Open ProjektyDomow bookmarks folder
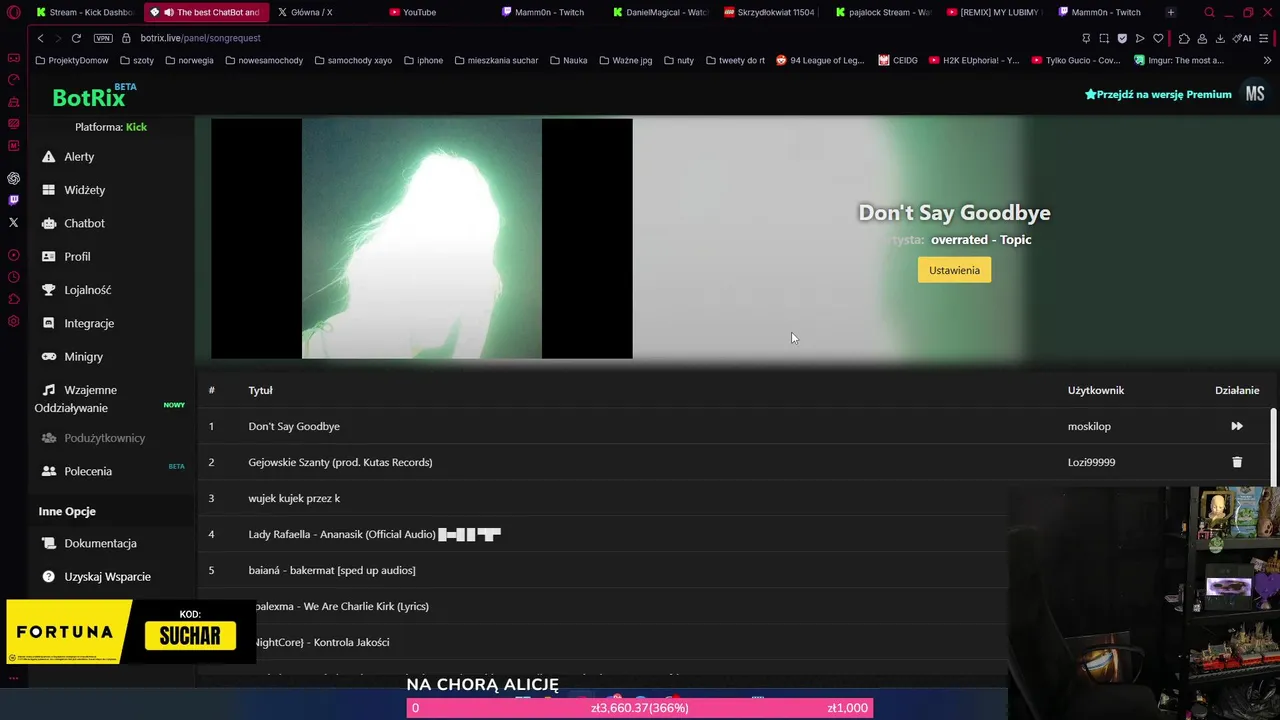 (x=71, y=60)
